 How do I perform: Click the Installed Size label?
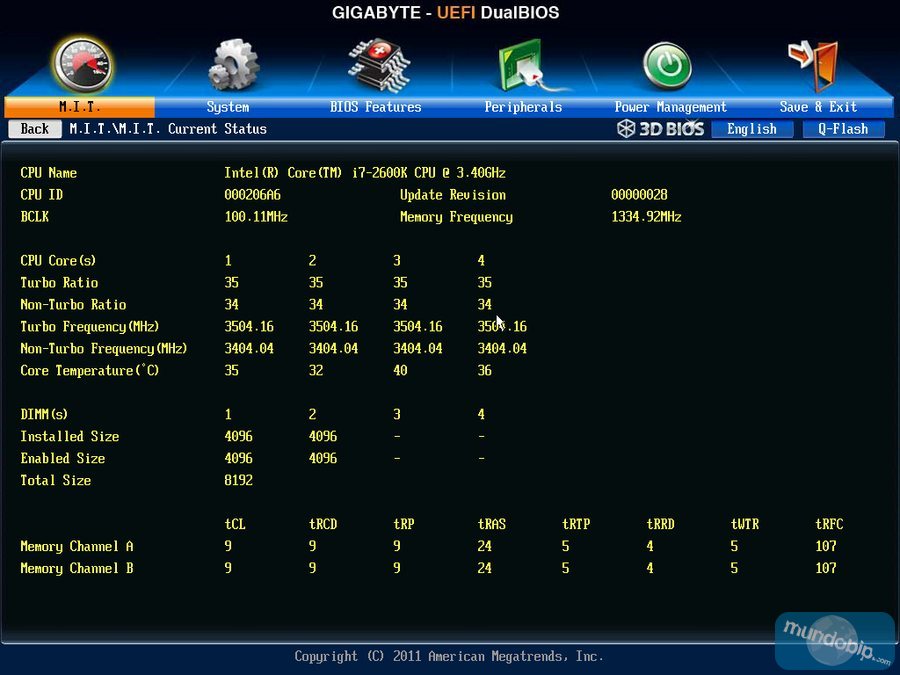[x=70, y=436]
